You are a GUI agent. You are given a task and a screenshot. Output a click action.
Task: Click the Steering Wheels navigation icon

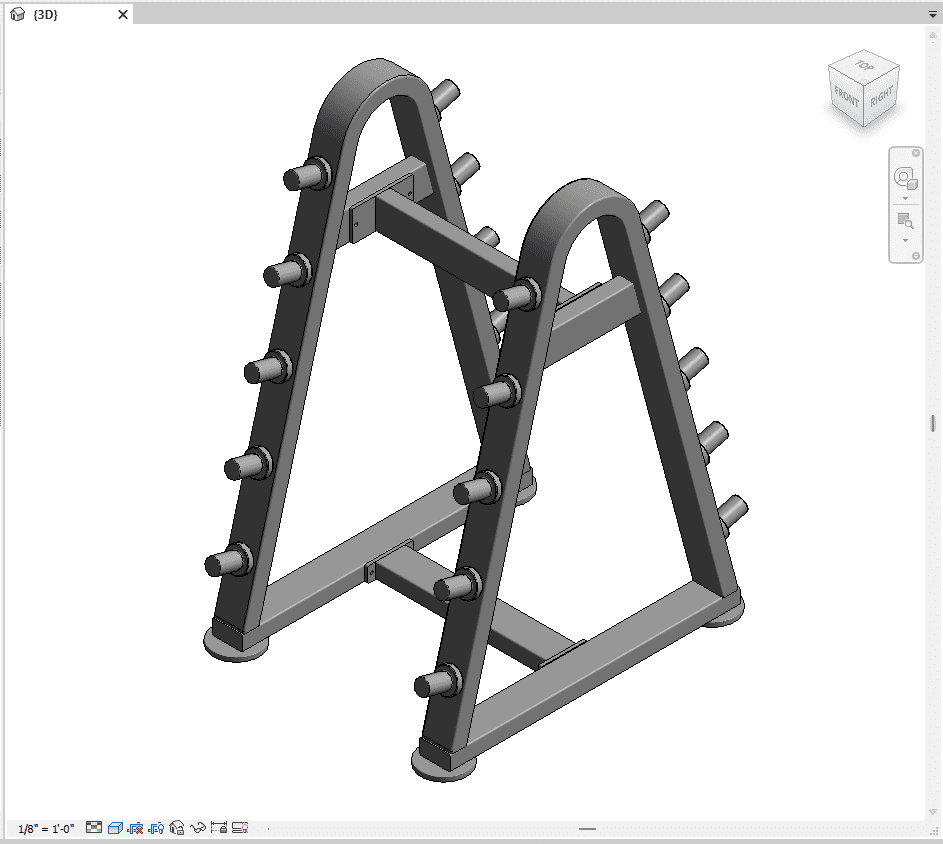coord(905,179)
